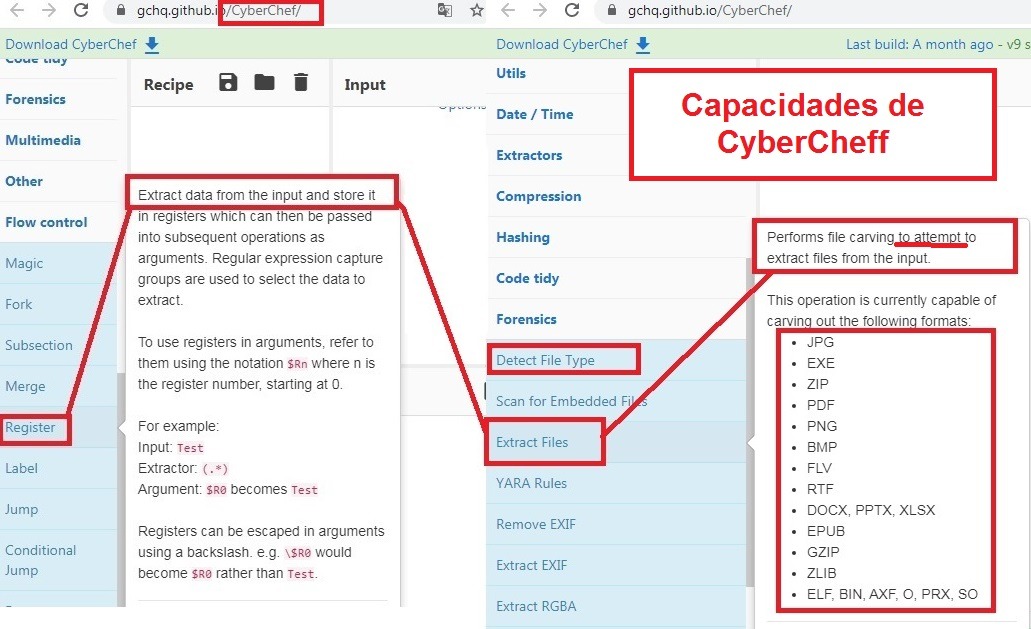The height and width of the screenshot is (629, 1031).
Task: Click the translate page icon in address bar
Action: tap(445, 10)
